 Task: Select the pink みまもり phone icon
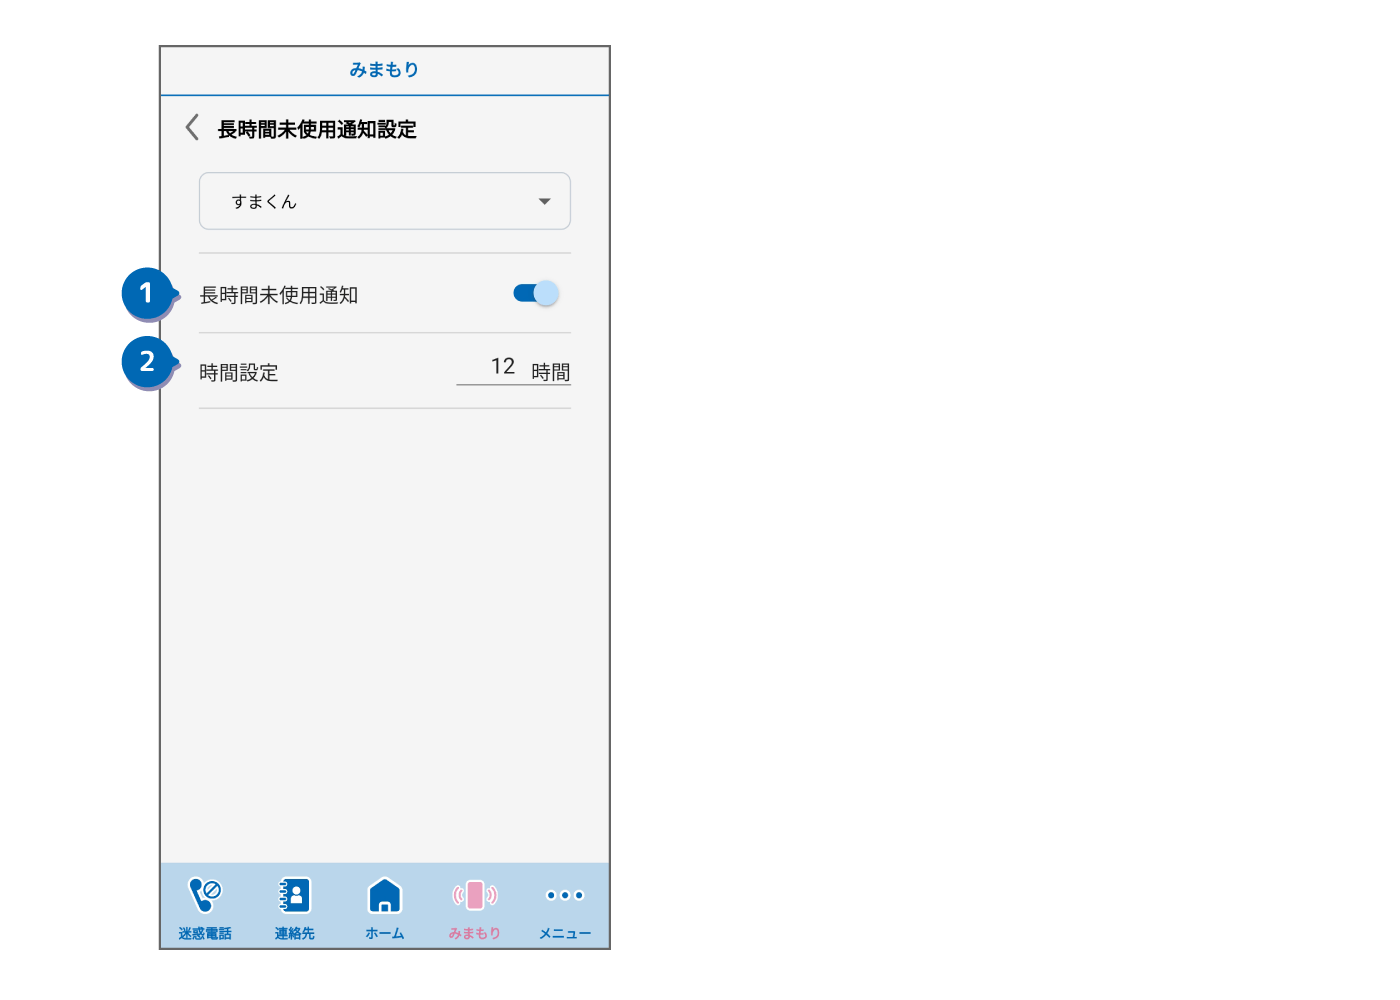475,895
